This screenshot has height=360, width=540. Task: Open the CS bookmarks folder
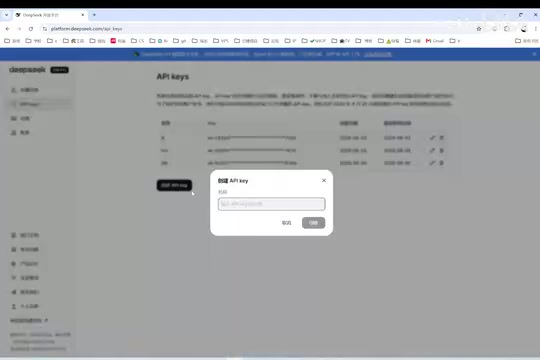tap(137, 41)
